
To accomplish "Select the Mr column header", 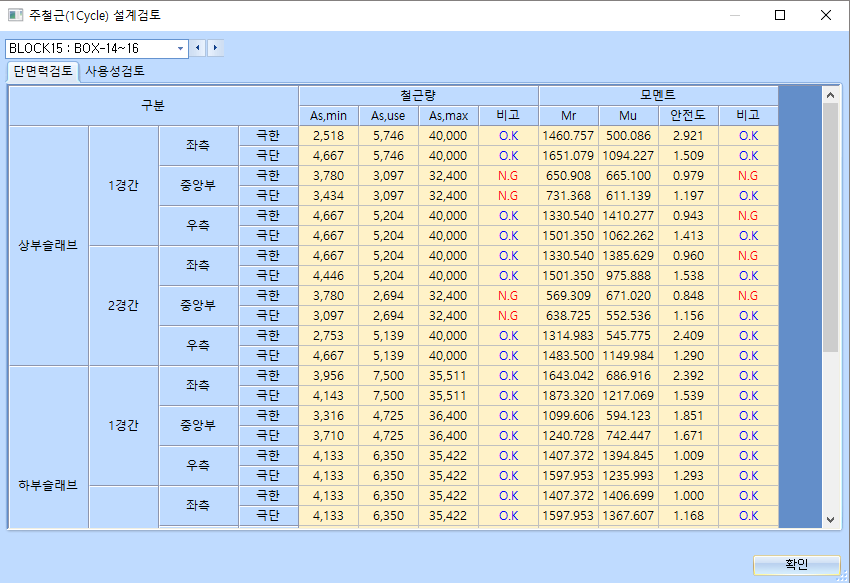I will click(569, 116).
